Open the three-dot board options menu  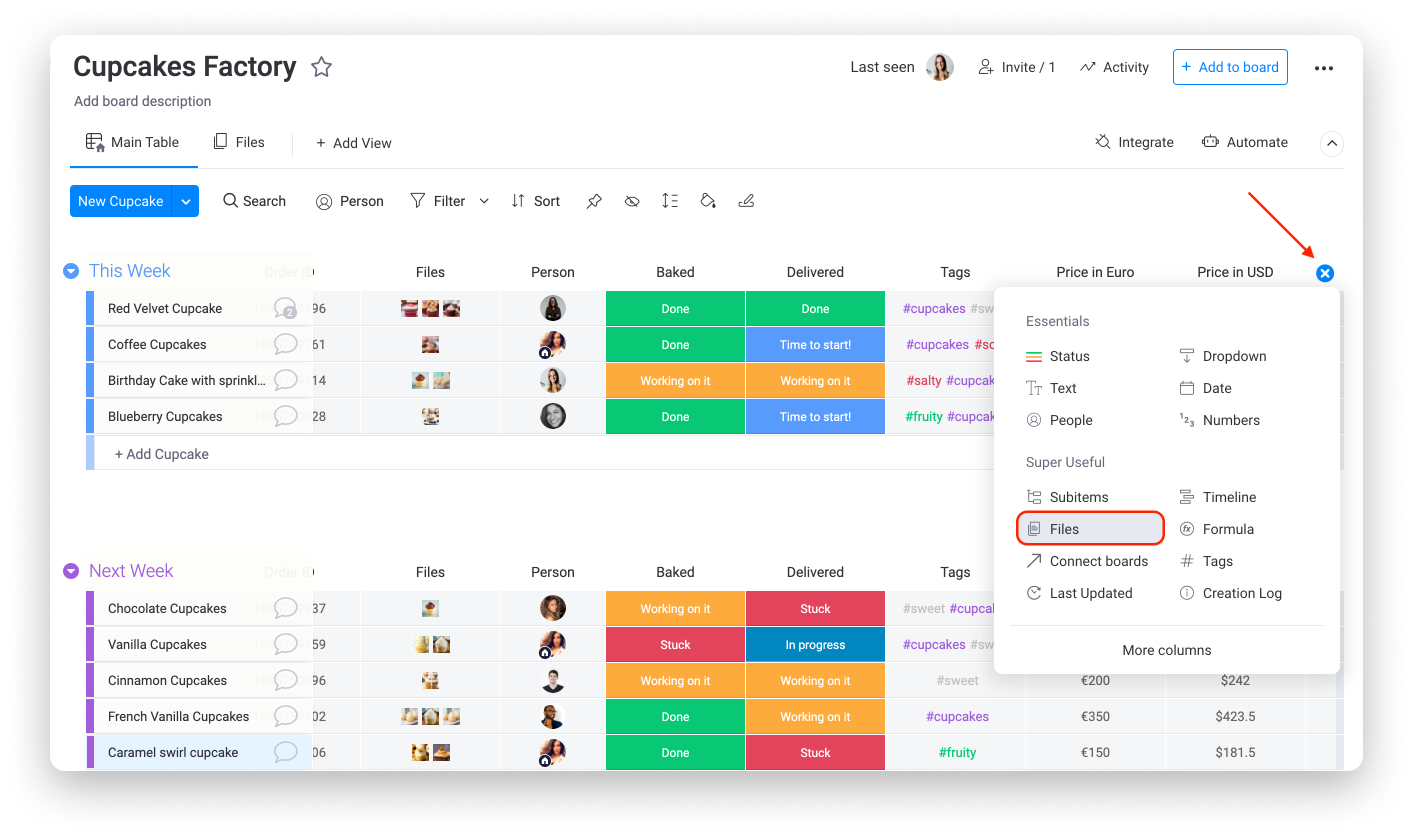point(1324,68)
